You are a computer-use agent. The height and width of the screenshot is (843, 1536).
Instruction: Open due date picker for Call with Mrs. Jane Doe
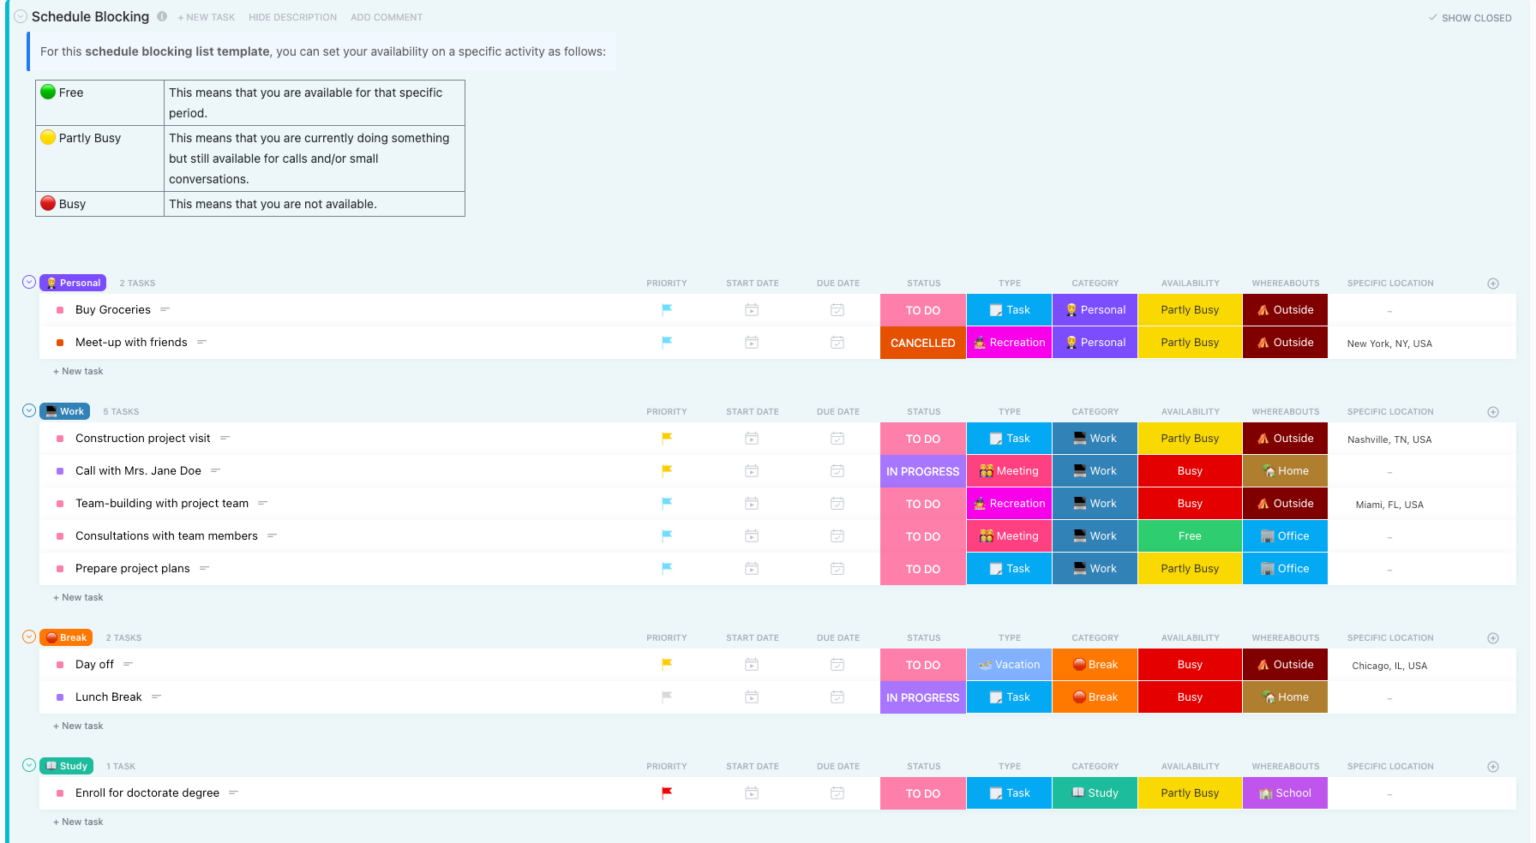(838, 470)
